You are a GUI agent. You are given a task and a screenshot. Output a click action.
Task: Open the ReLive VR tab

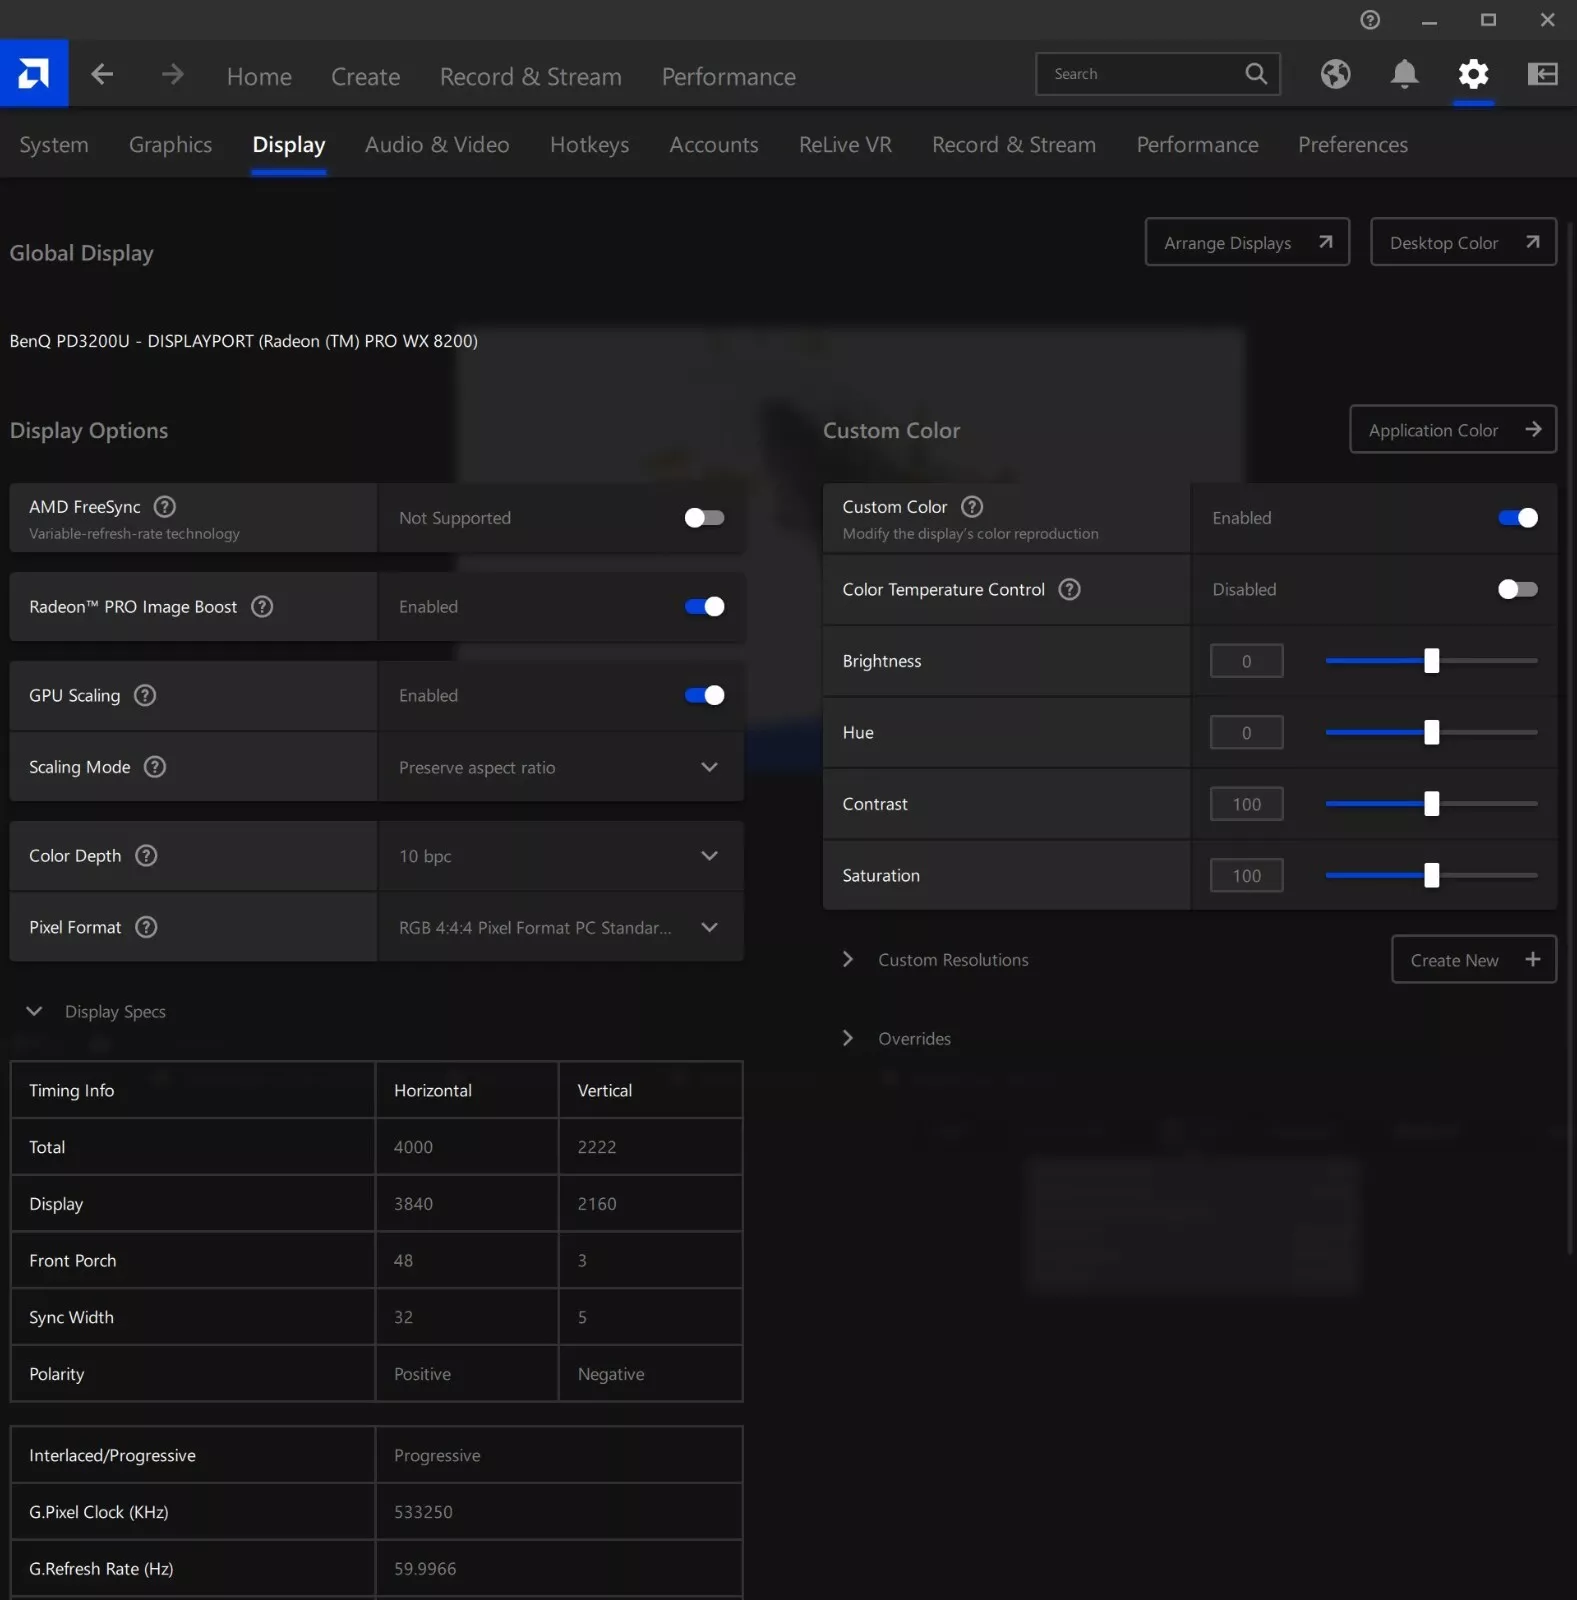point(845,145)
